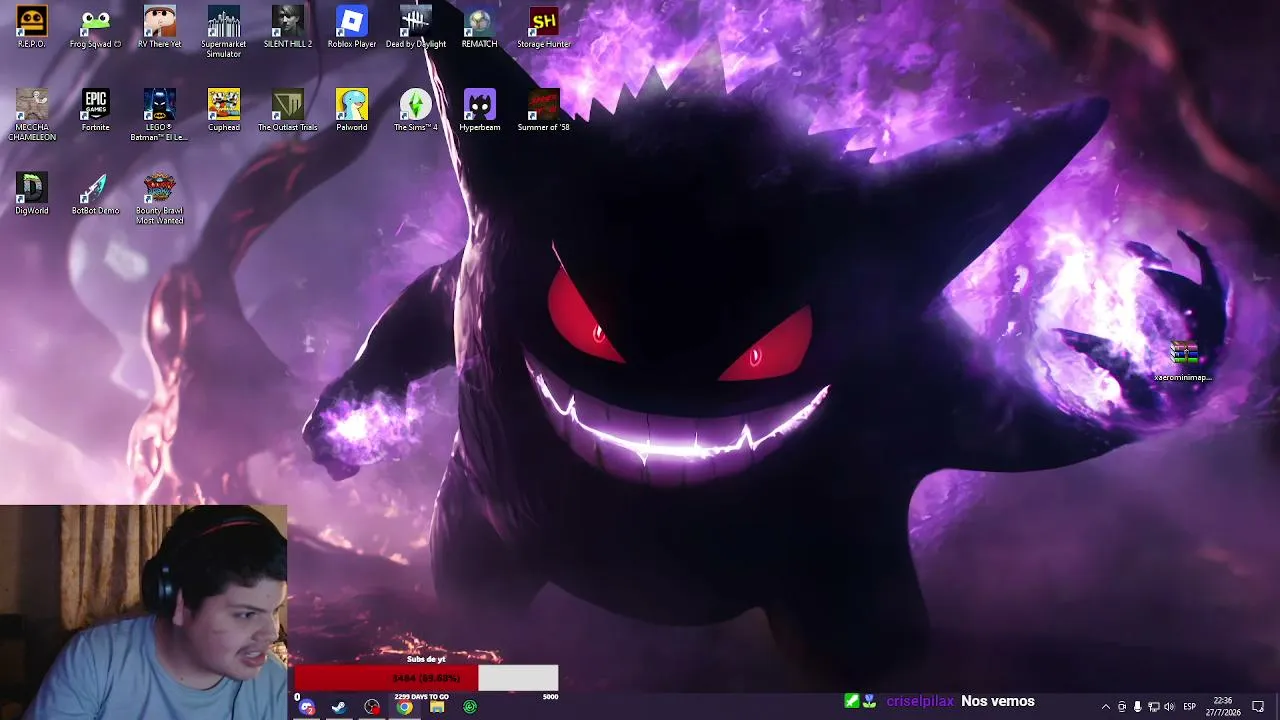The width and height of the screenshot is (1280, 720).
Task: Open the volume control in the tray
Action: 1169,707
